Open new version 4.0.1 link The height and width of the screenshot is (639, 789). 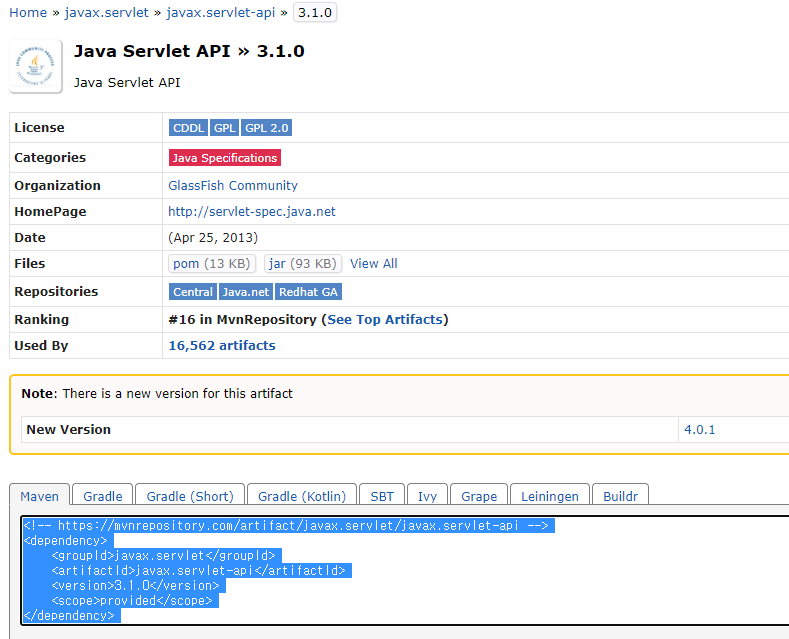699,430
